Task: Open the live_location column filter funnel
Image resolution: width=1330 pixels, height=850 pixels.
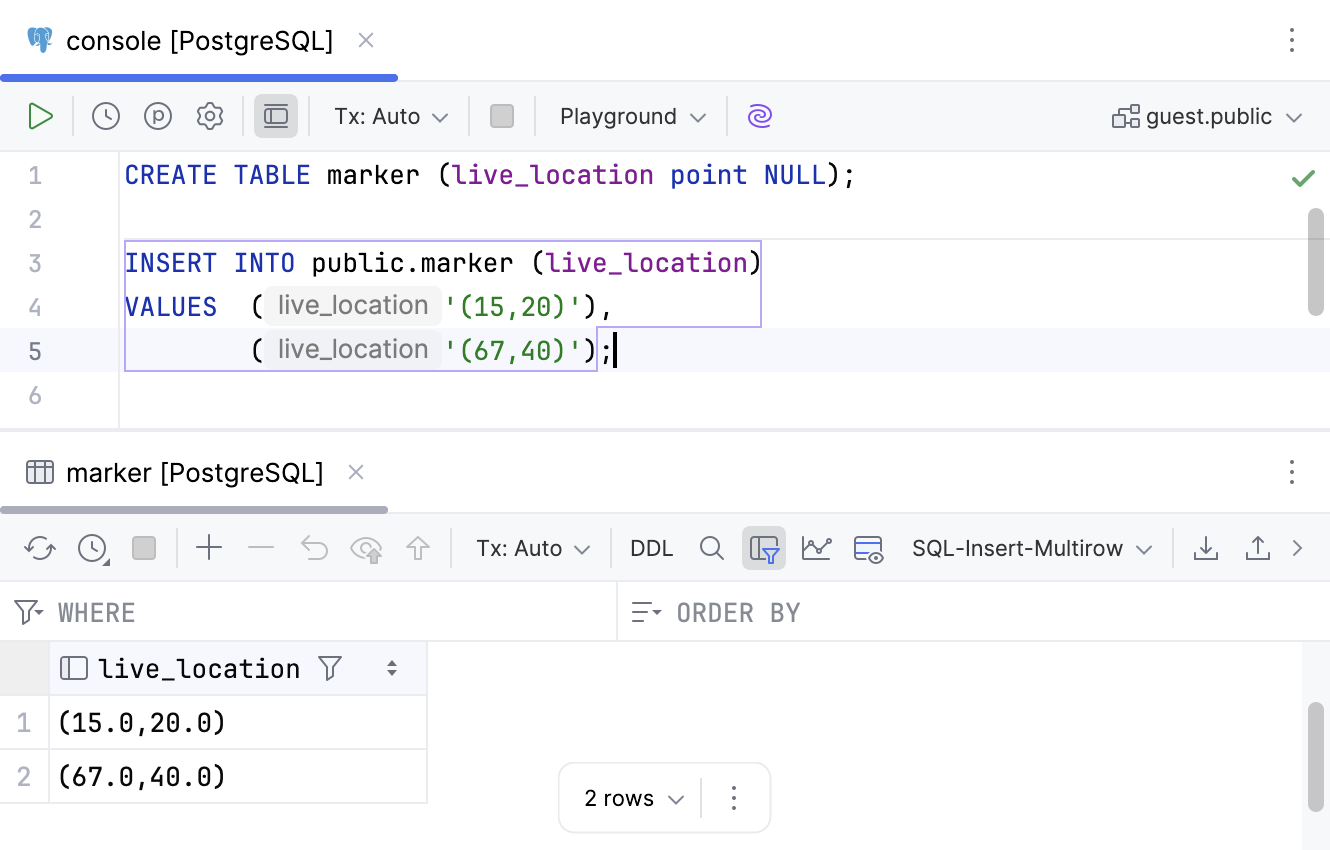Action: coord(330,669)
